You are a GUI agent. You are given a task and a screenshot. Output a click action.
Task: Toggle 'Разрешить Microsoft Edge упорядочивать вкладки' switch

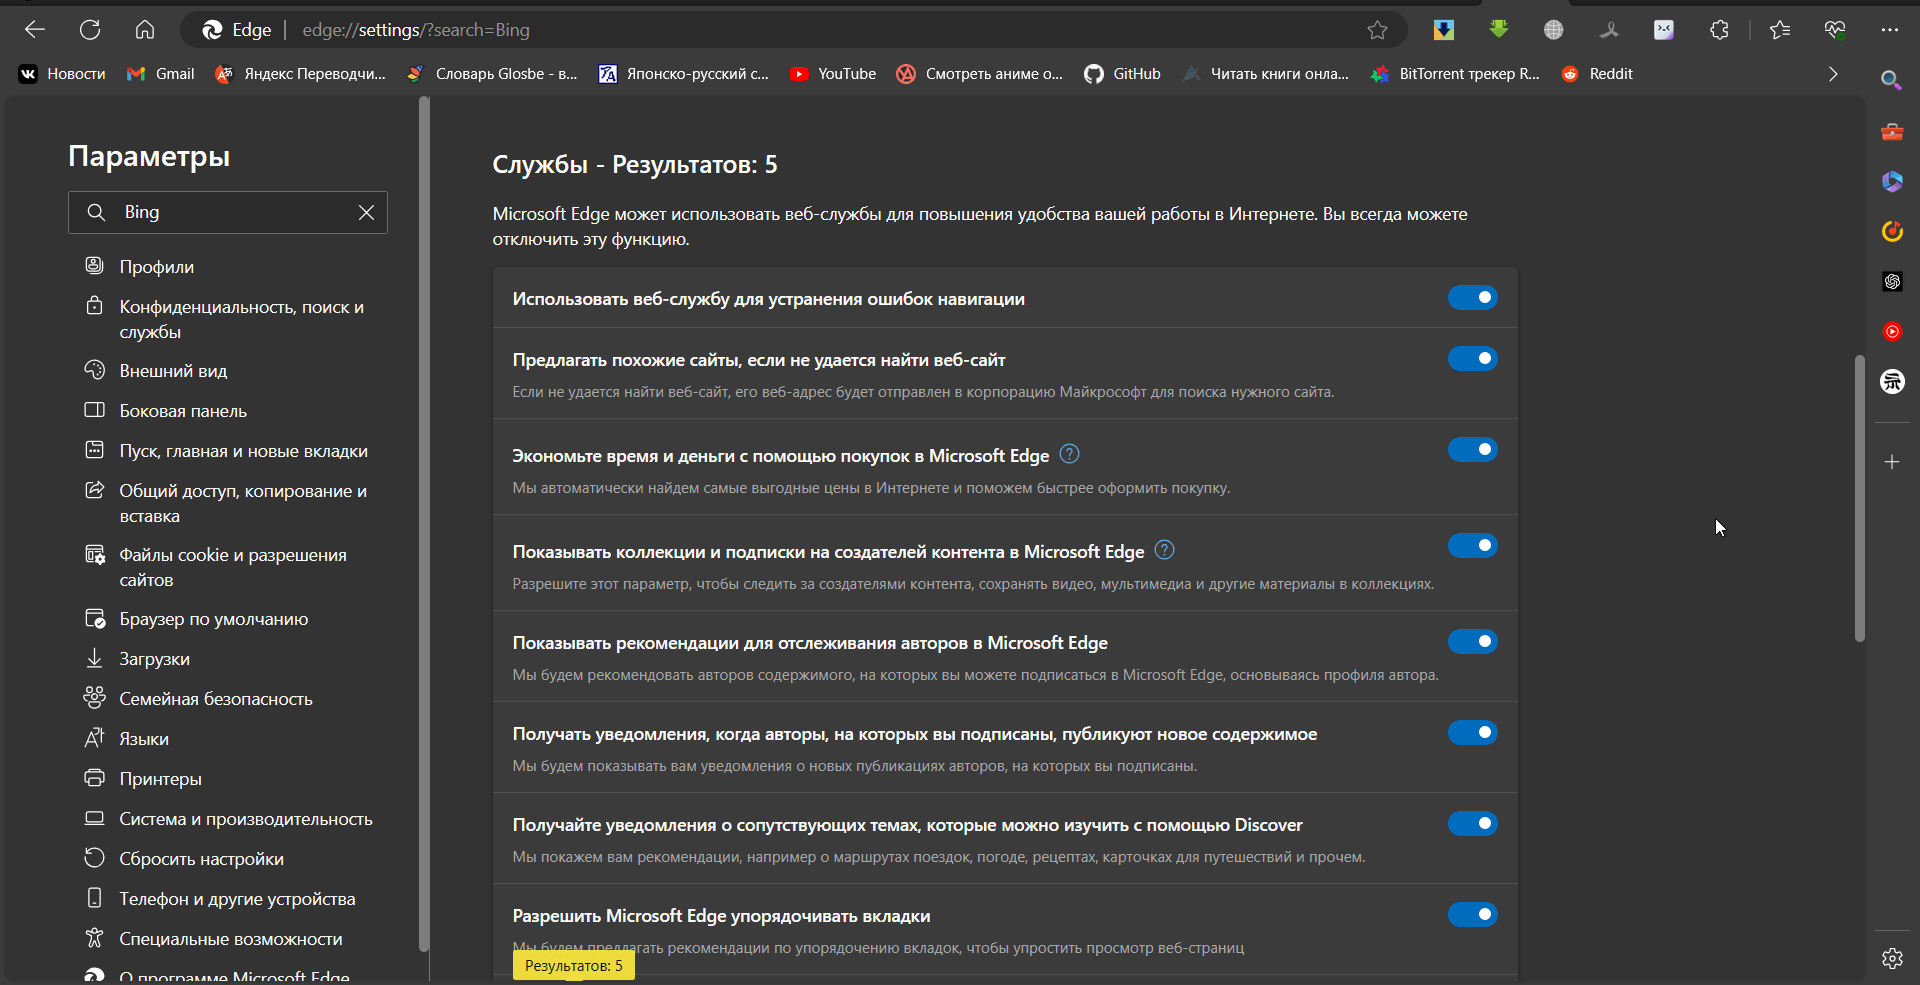click(x=1472, y=914)
